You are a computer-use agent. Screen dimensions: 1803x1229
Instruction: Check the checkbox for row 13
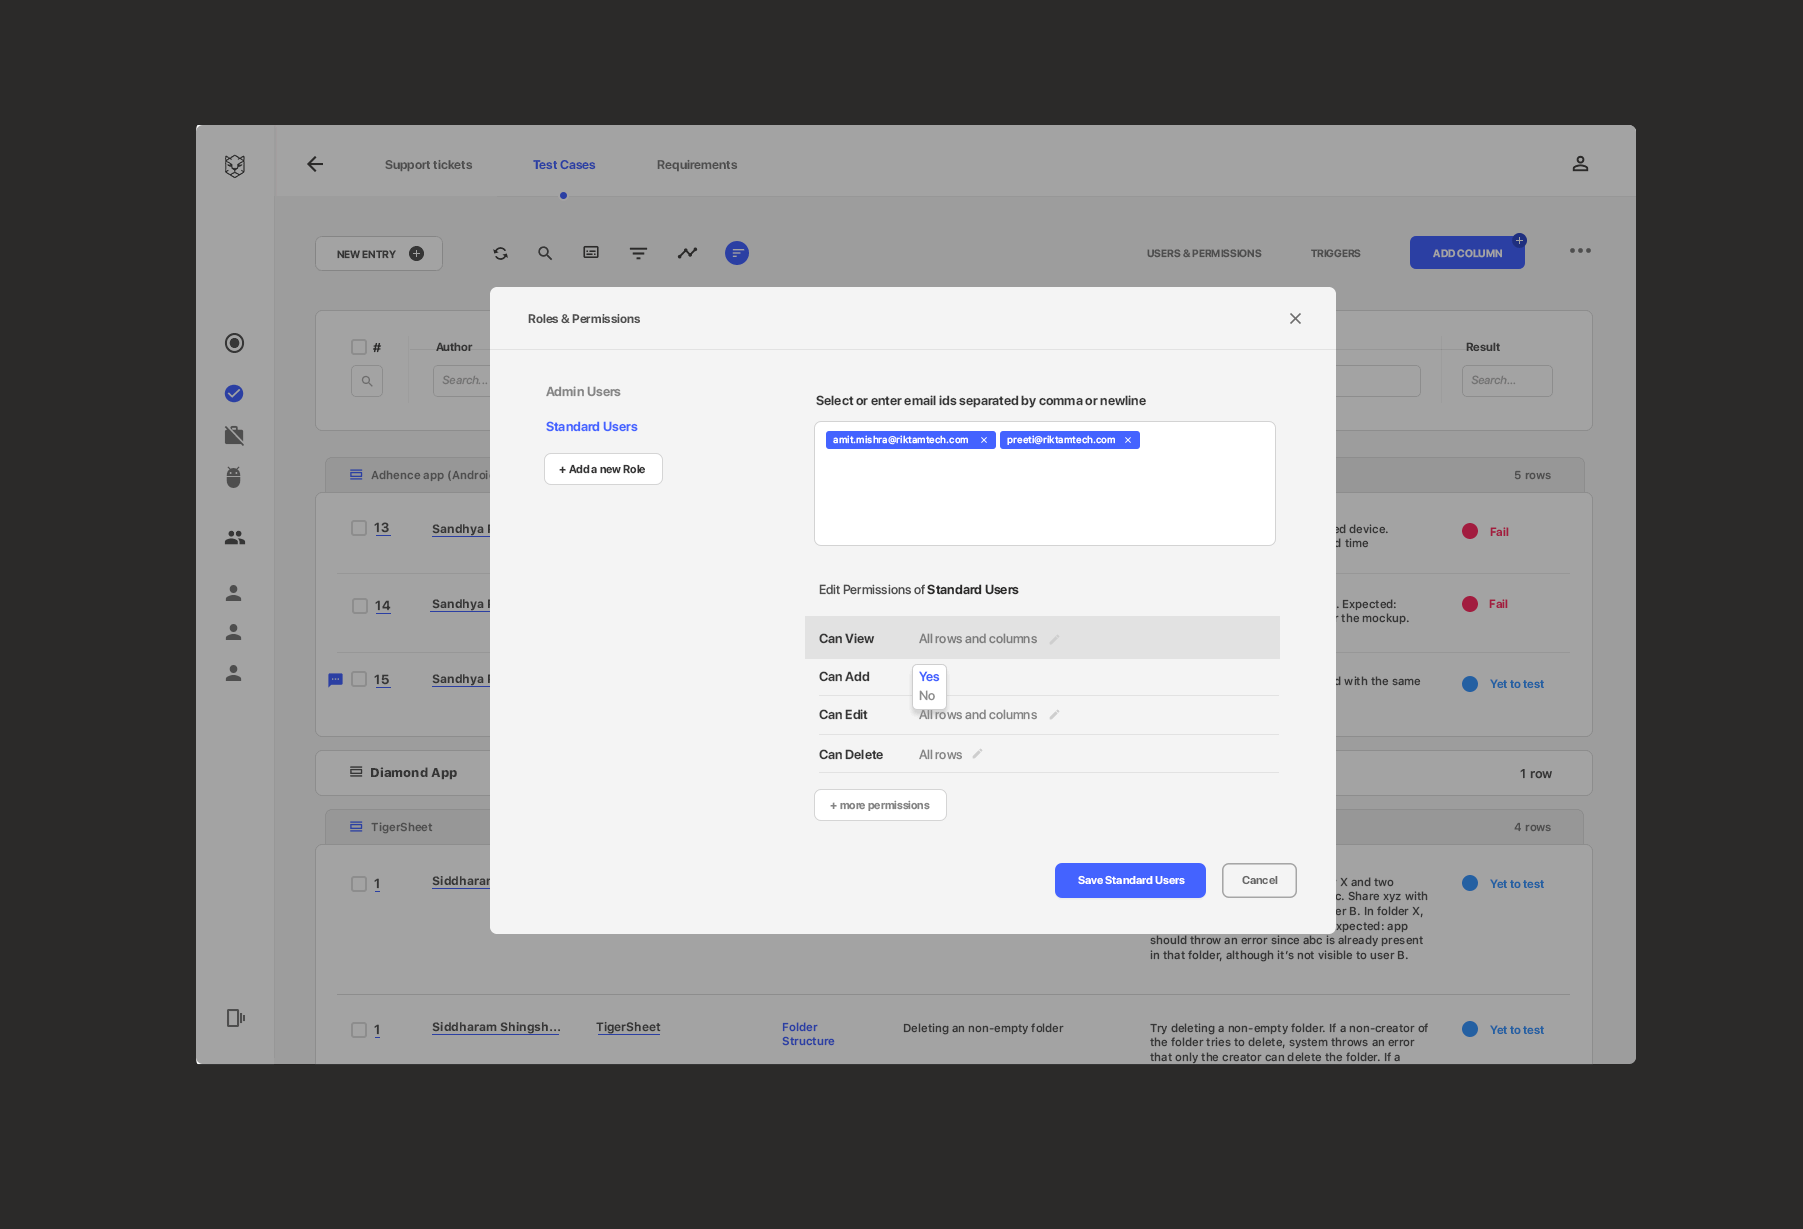click(x=359, y=528)
